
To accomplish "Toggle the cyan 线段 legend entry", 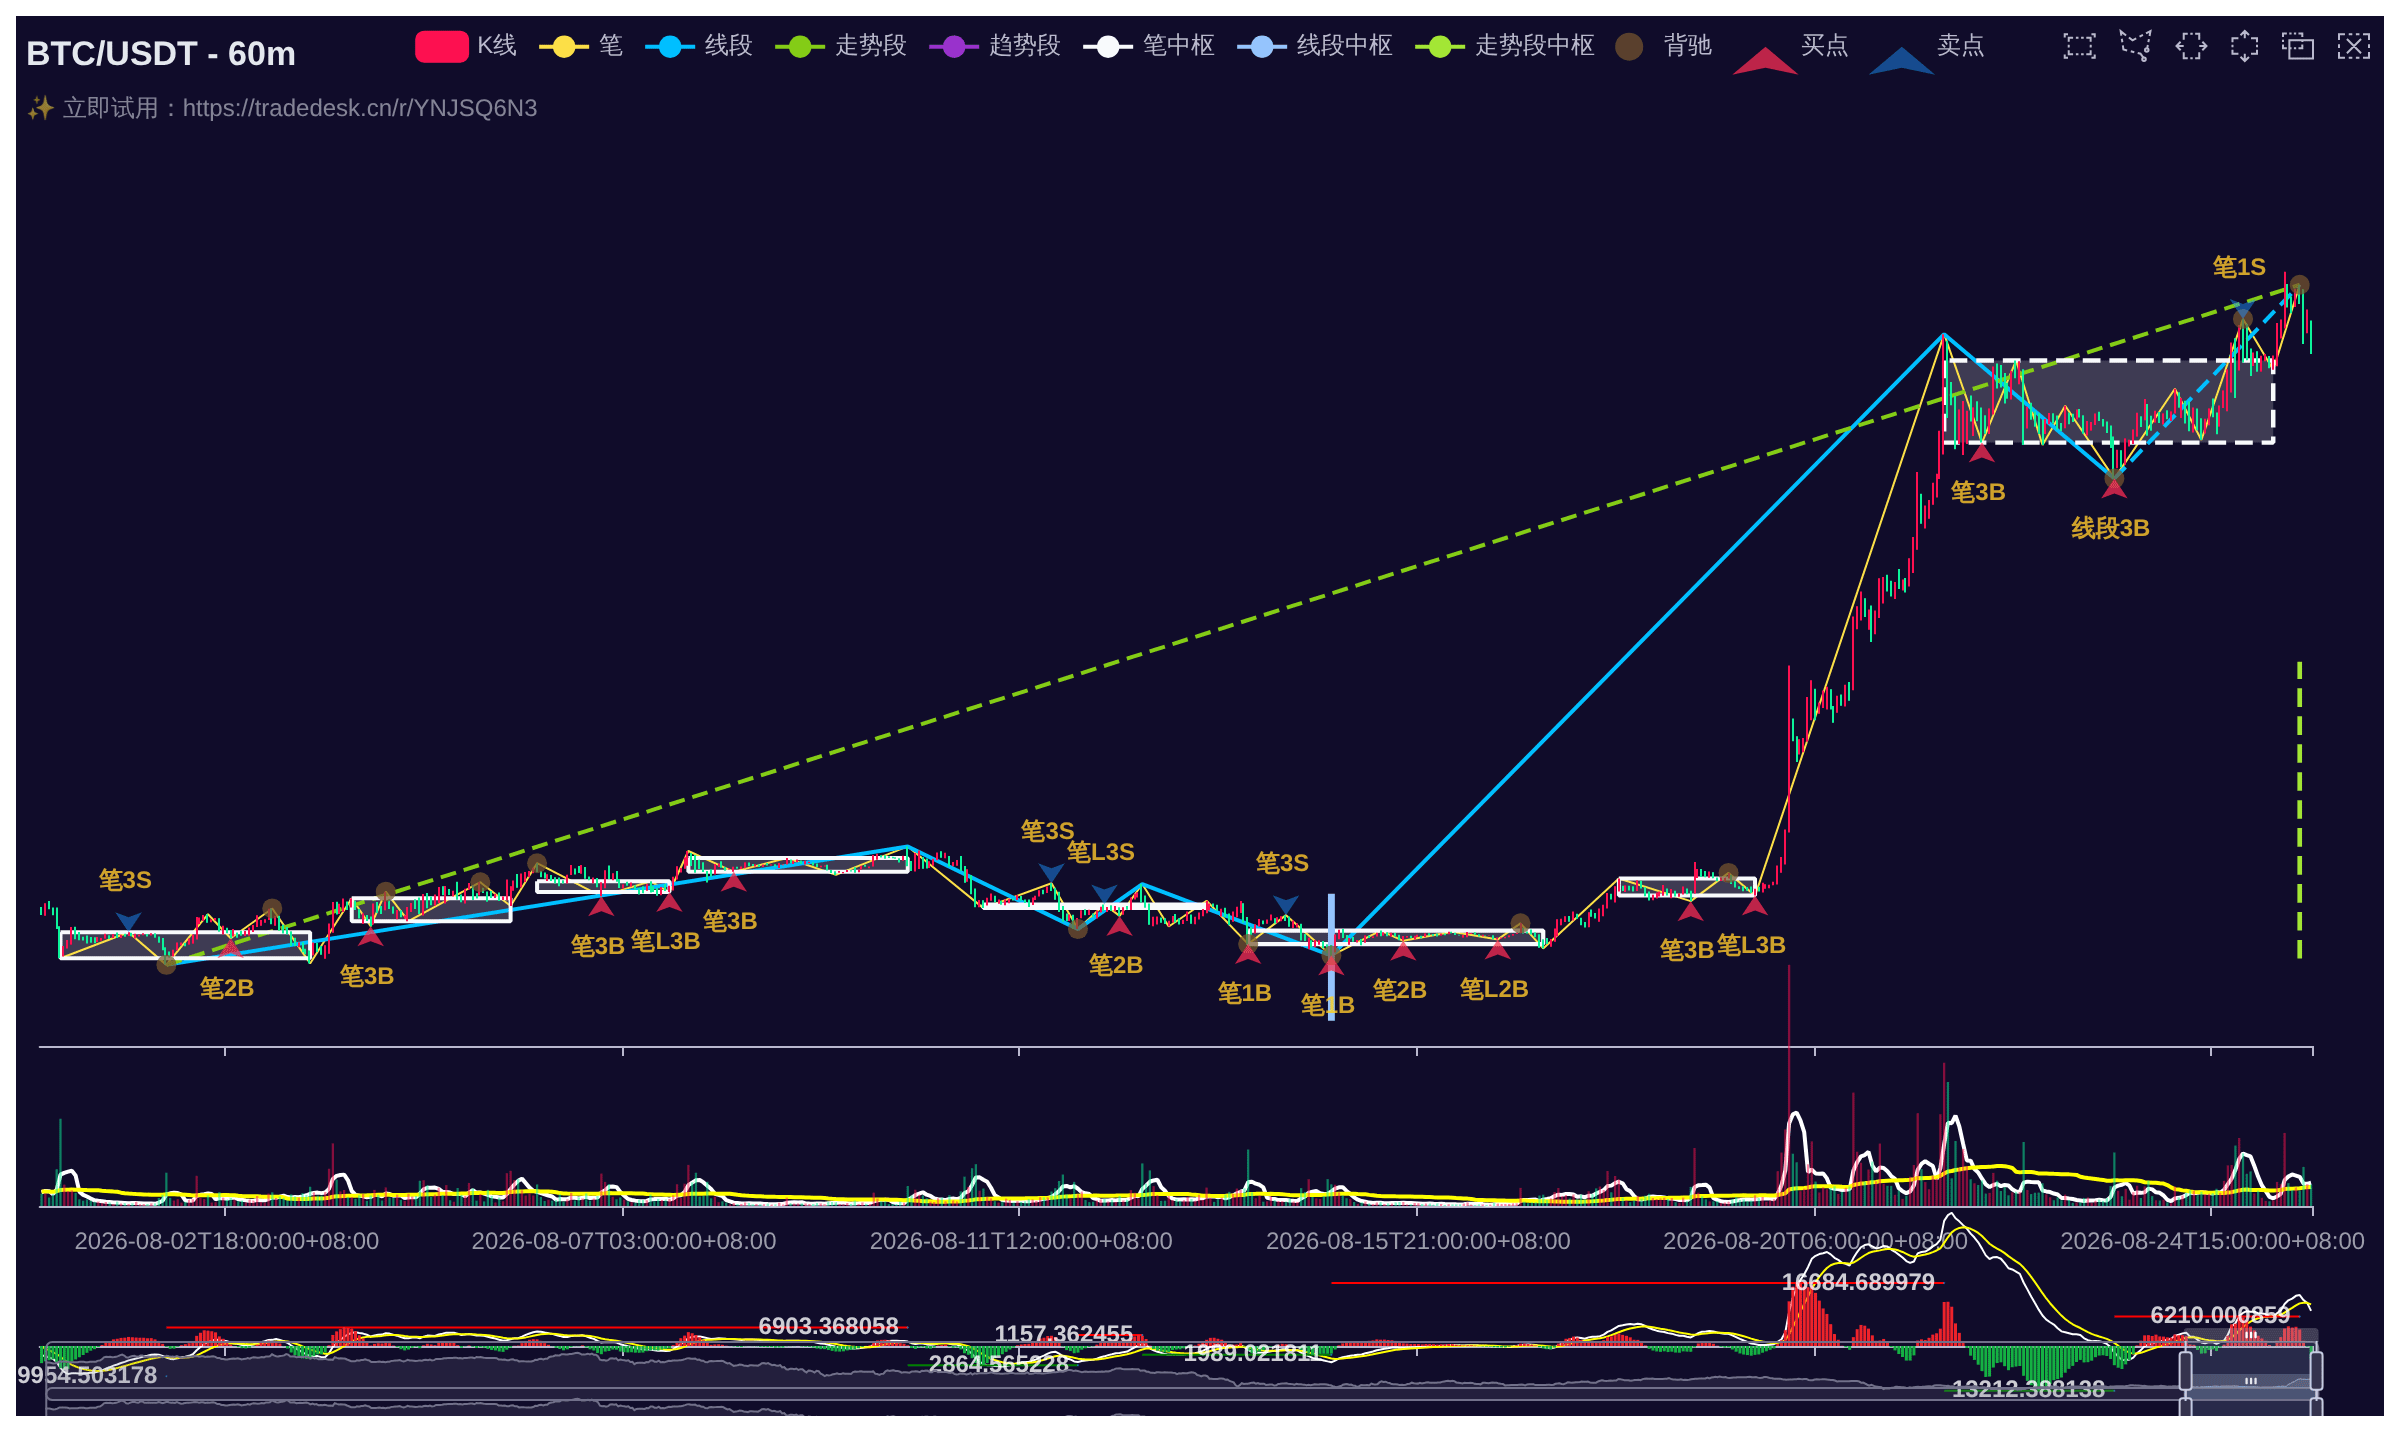I will point(698,46).
